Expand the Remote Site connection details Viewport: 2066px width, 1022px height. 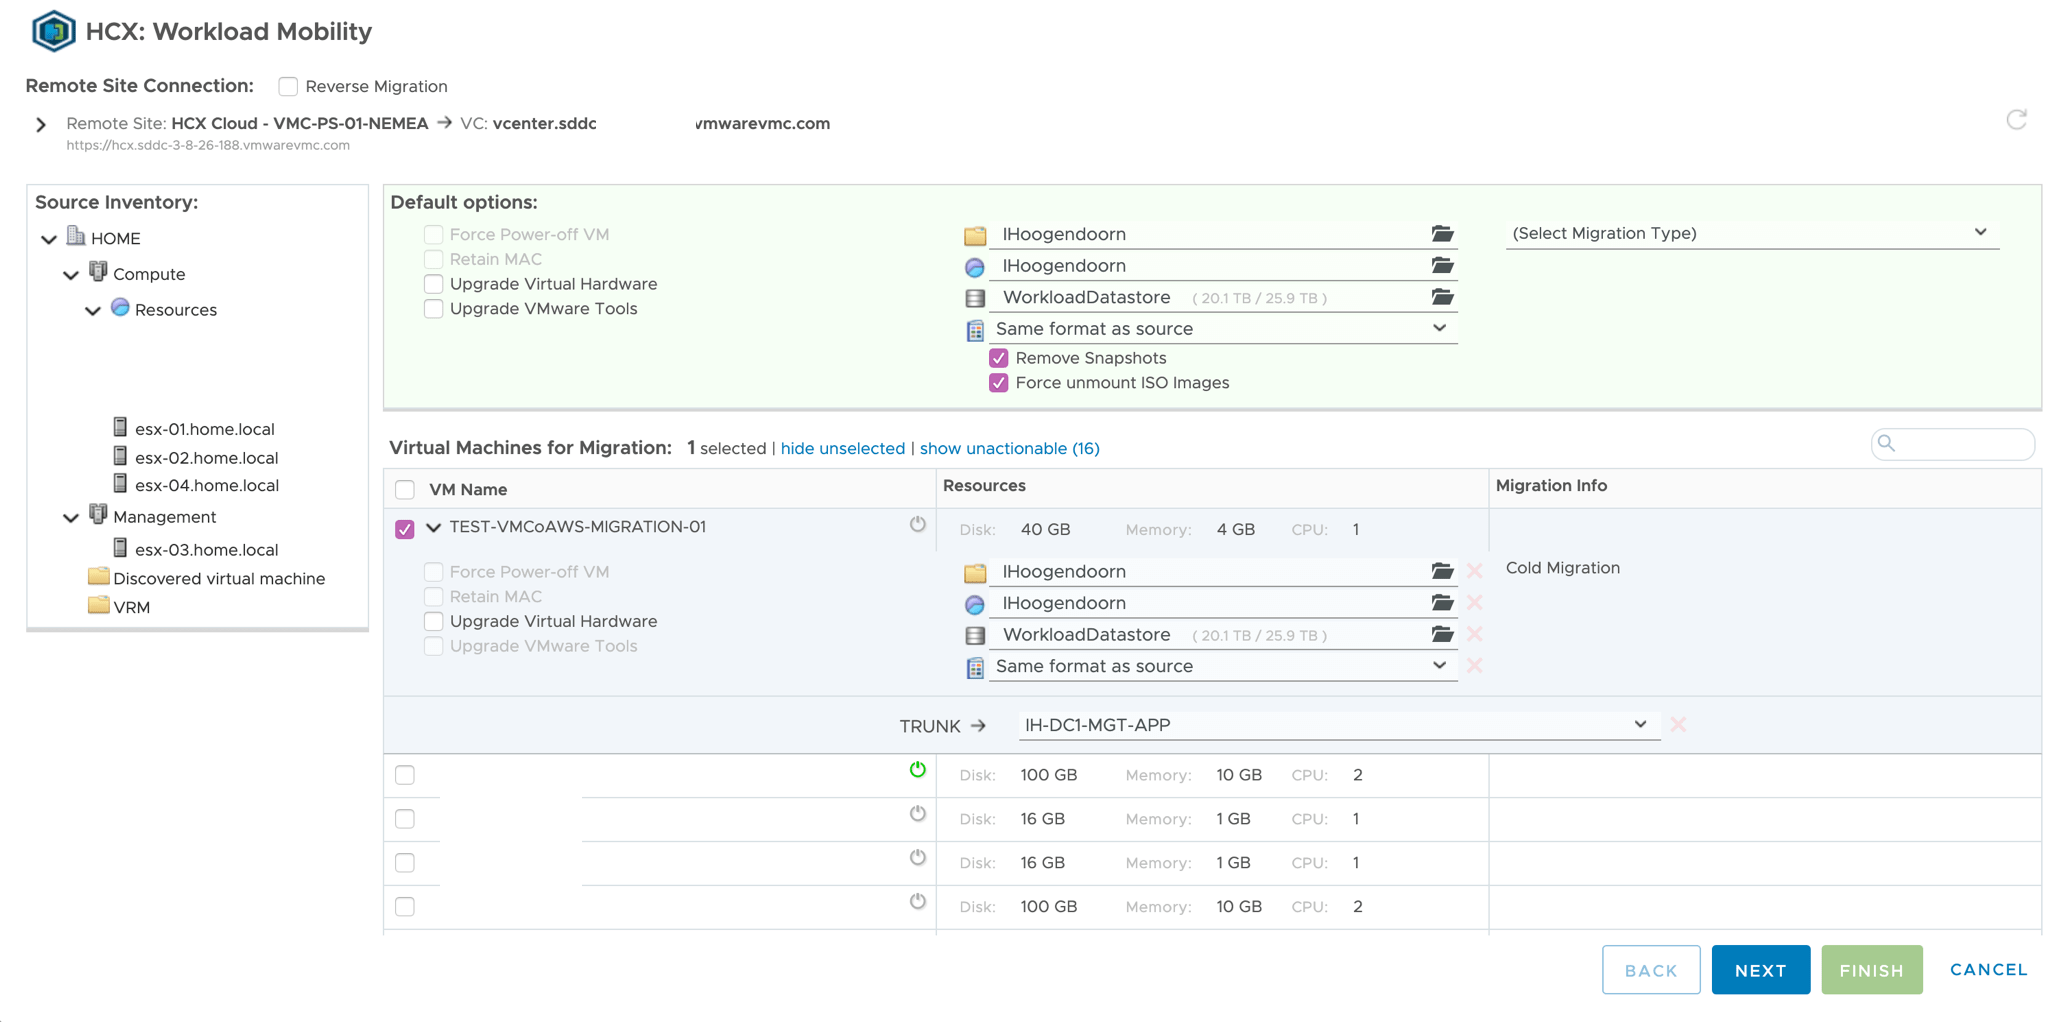coord(41,125)
